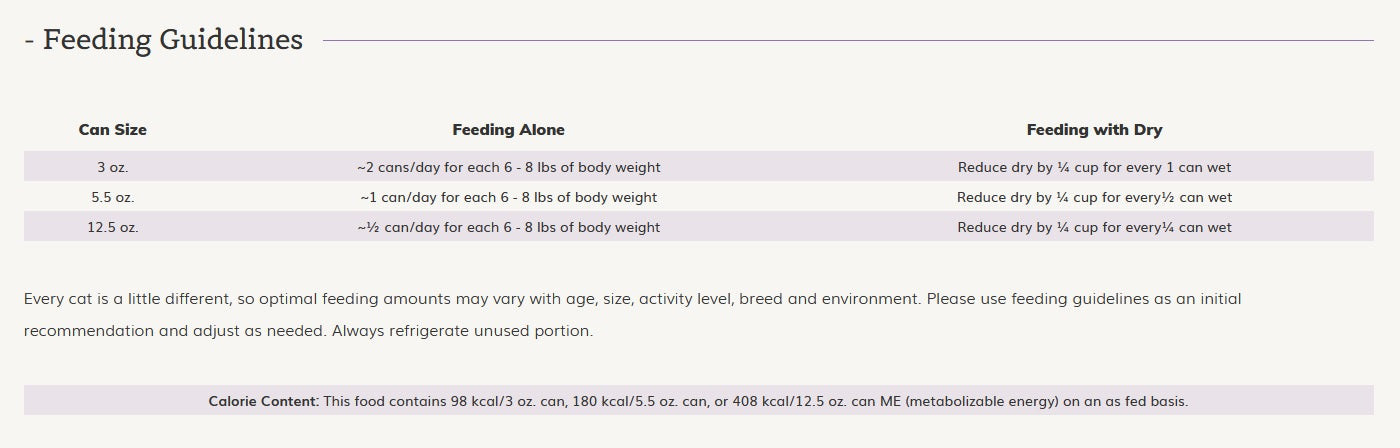Click 'Reduce dry by ¼ cup for every 1 can wet'
1400x448 pixels.
coord(1094,167)
